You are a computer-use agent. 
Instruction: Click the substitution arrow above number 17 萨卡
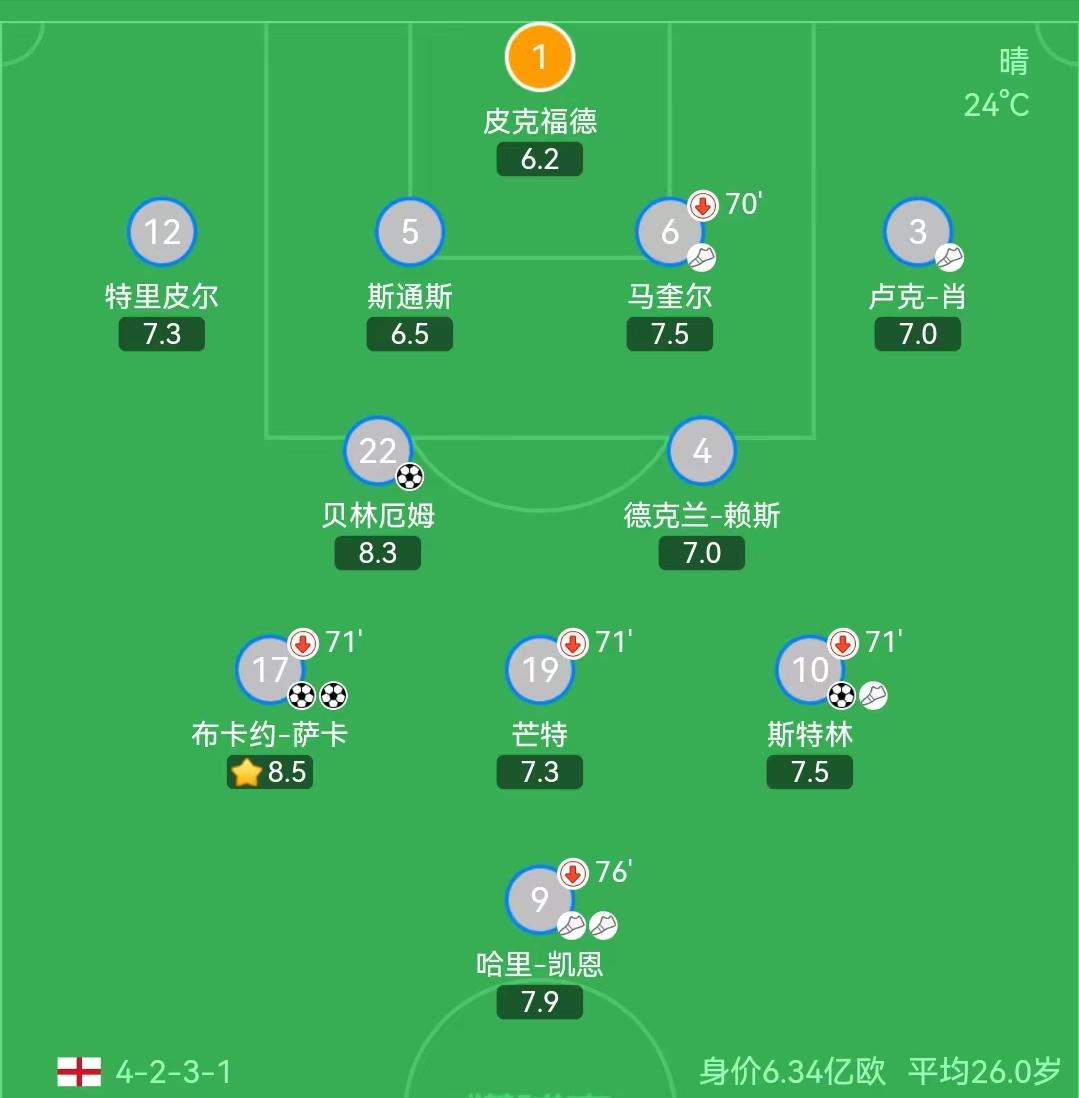point(303,643)
